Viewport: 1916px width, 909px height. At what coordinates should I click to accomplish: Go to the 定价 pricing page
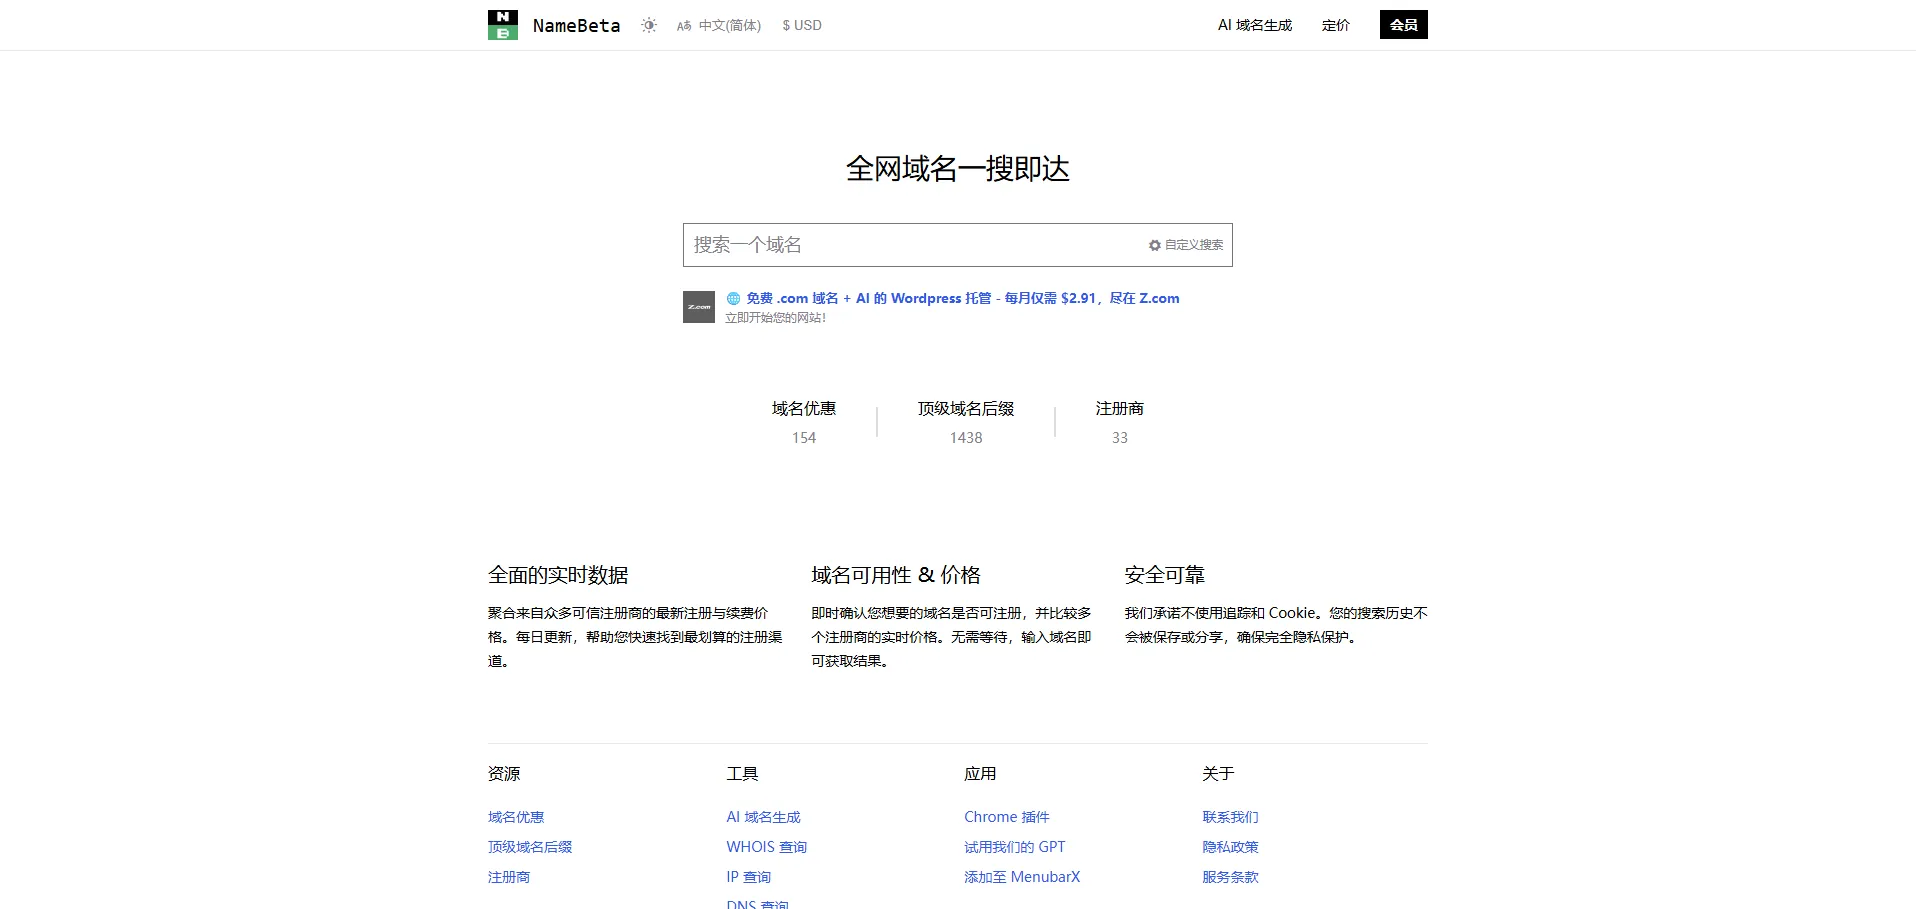(1335, 25)
